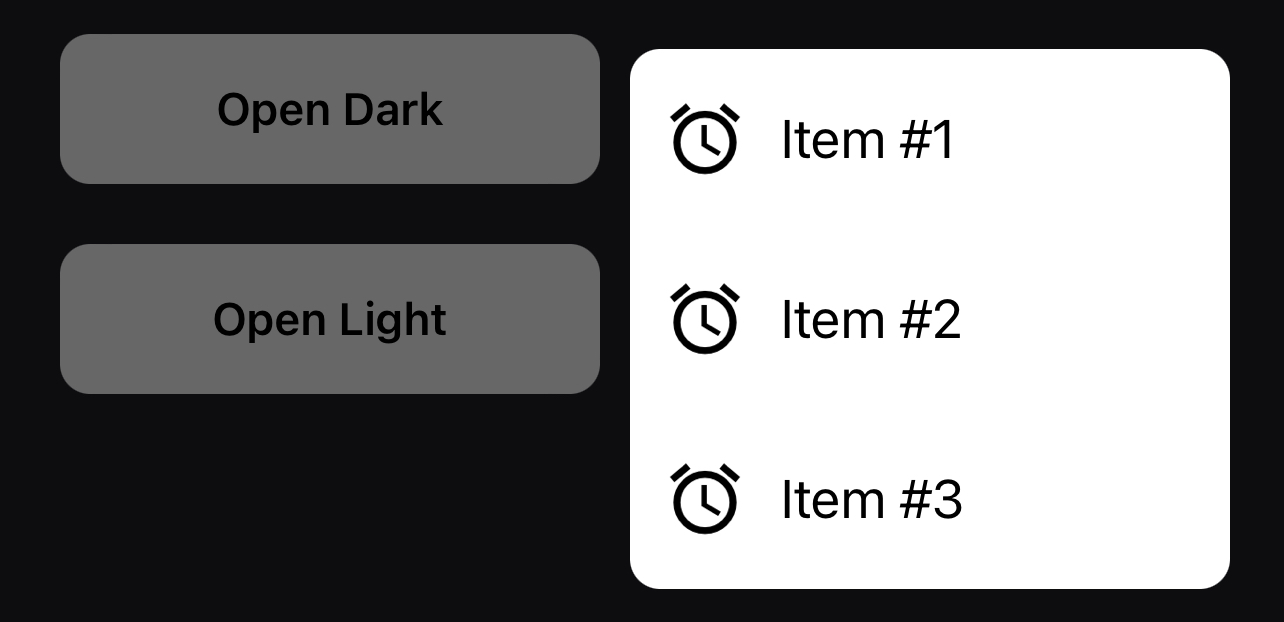Click the alarm clock icon beside Item #1
Viewport: 1284px width, 622px height.
[704, 139]
